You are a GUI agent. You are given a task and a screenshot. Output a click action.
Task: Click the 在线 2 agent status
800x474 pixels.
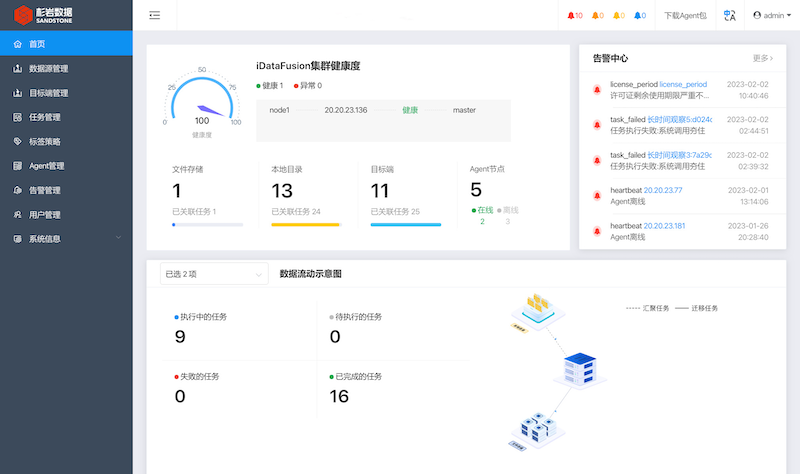482,215
